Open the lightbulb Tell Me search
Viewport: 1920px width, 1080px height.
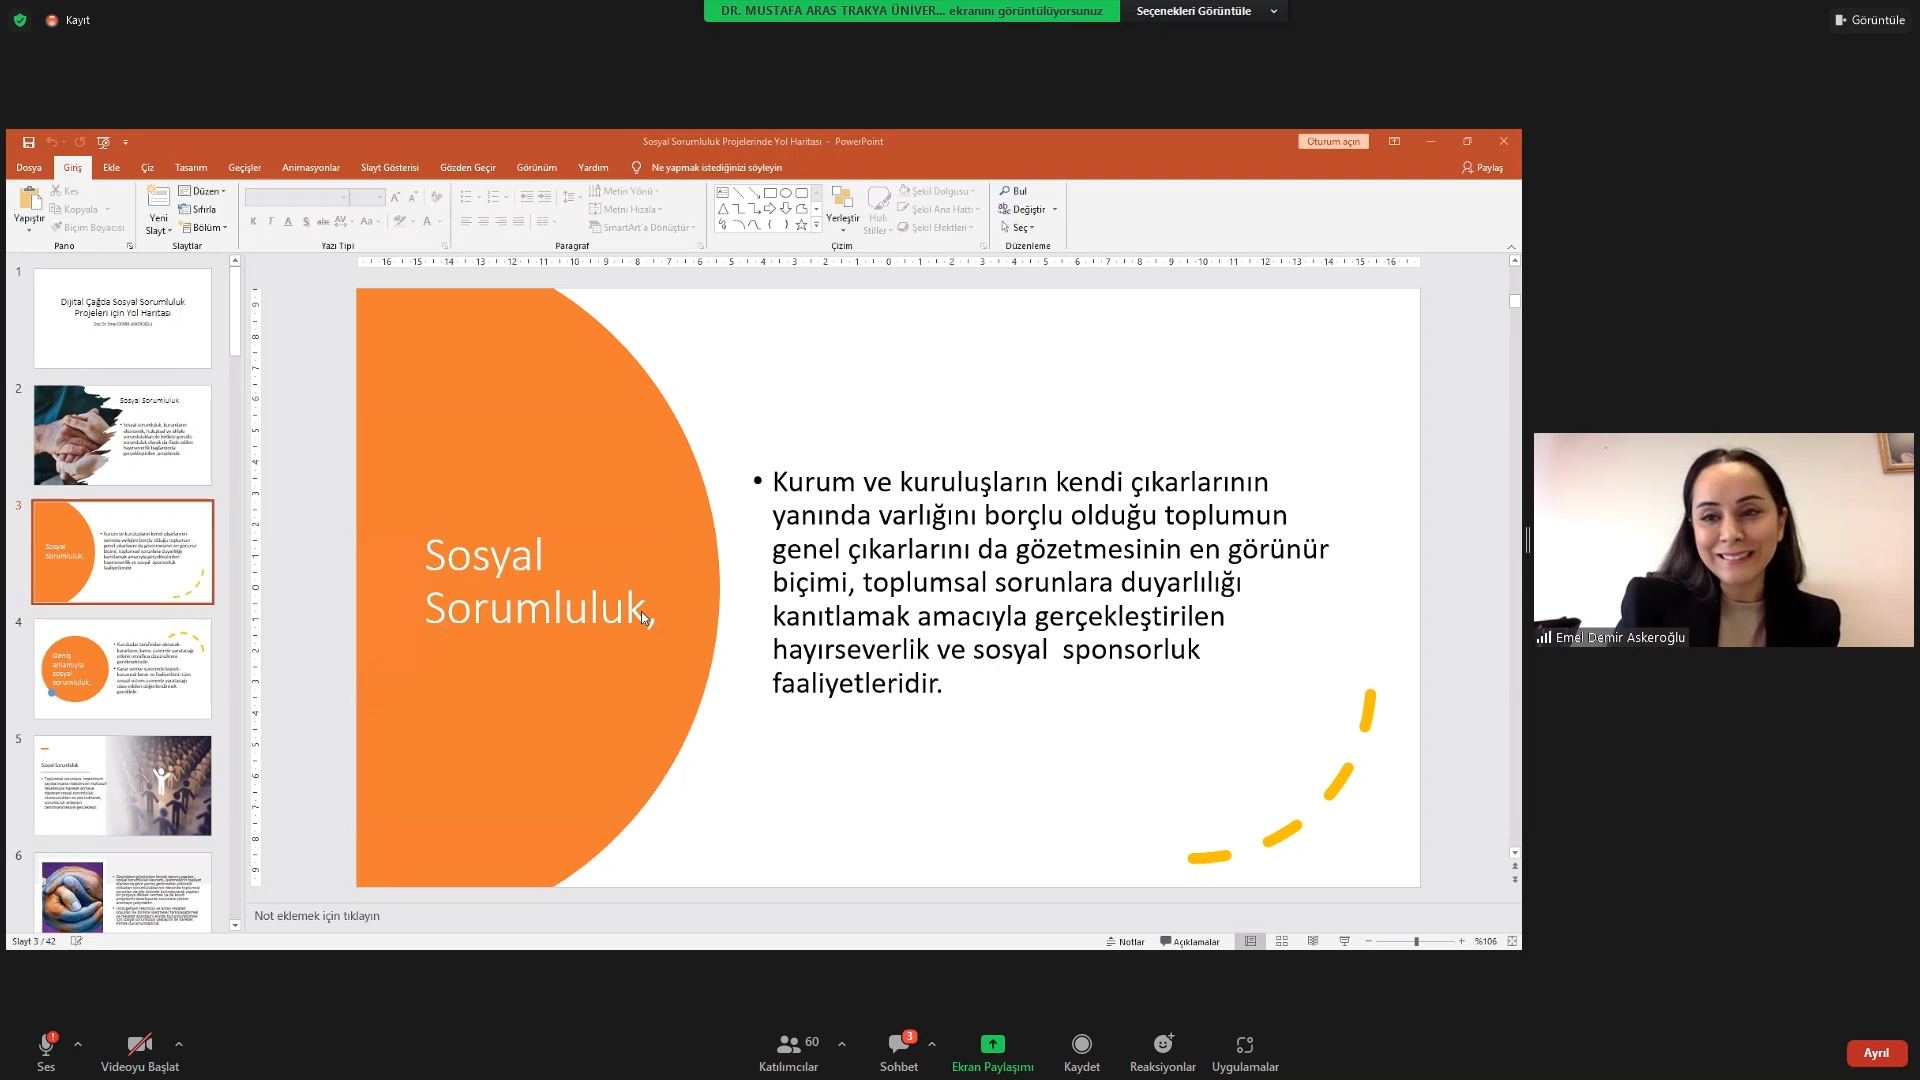pyautogui.click(x=636, y=168)
